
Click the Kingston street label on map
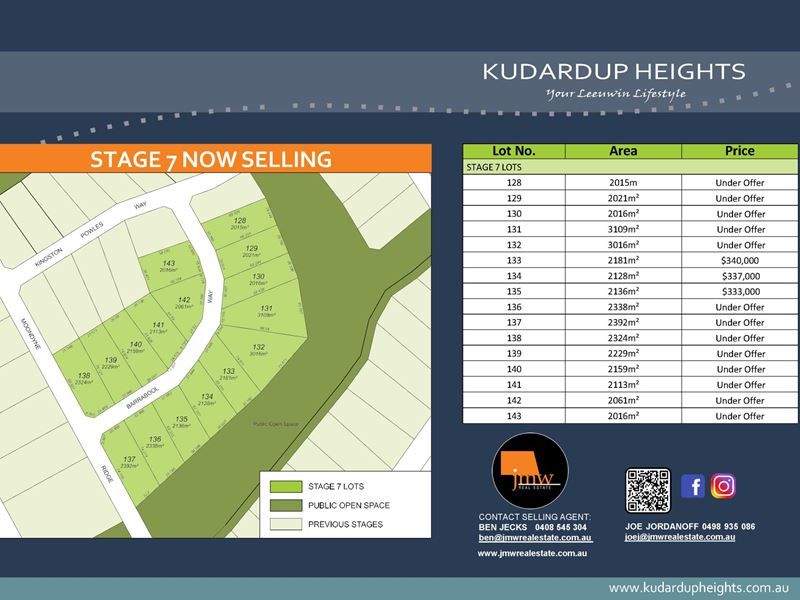click(49, 257)
